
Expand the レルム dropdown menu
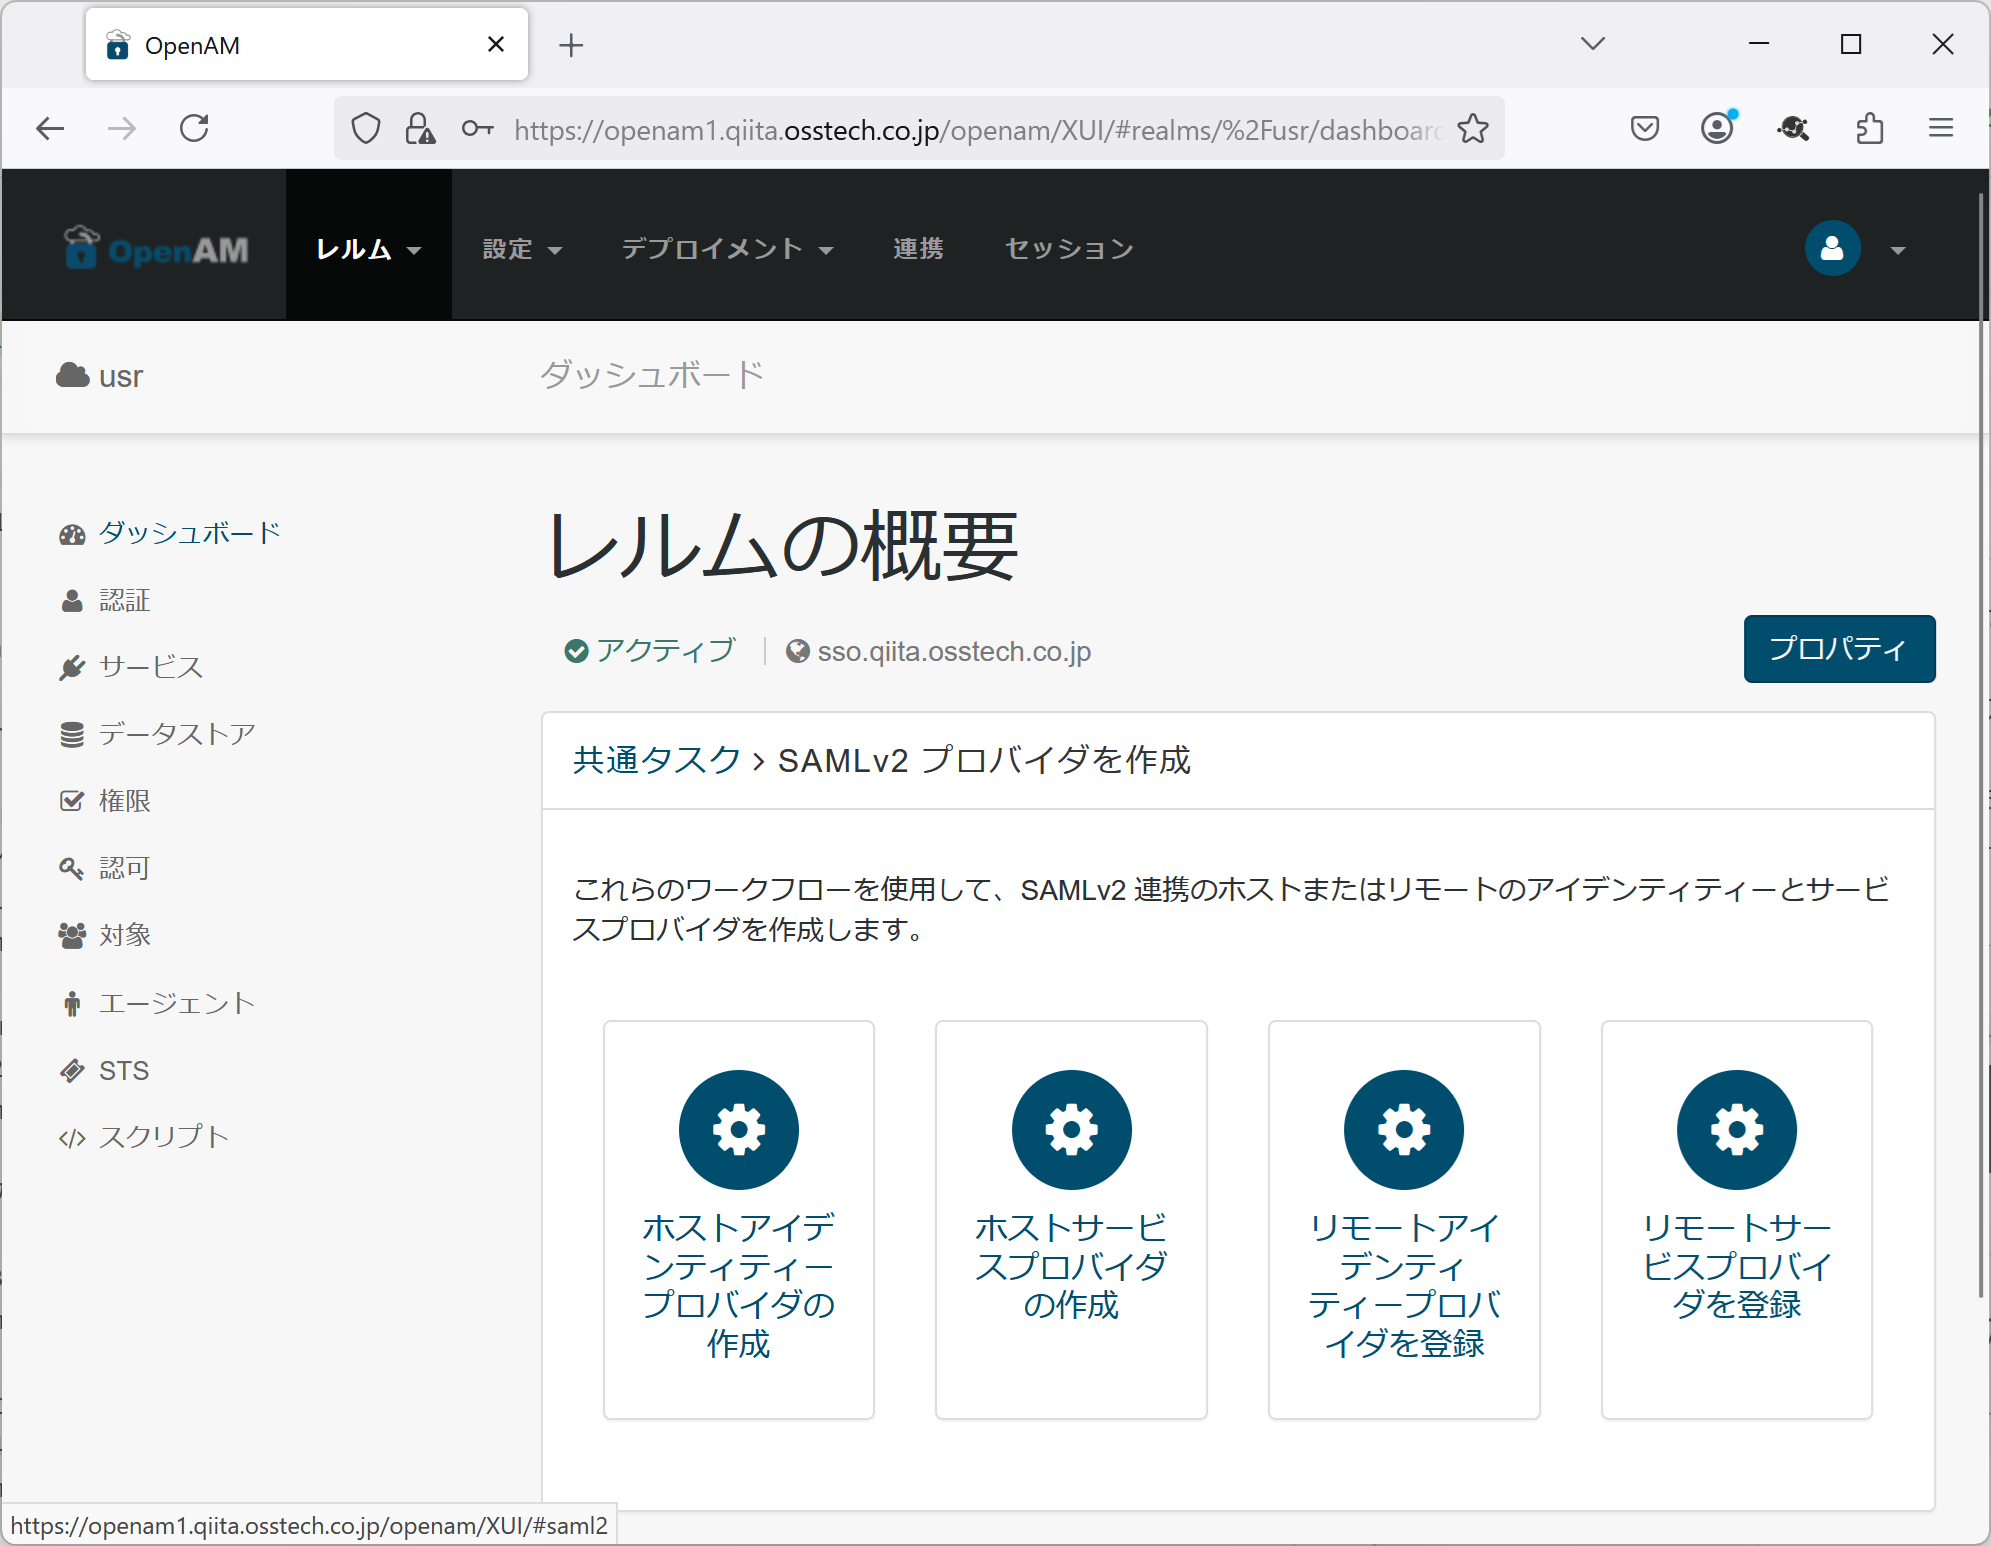pos(368,249)
